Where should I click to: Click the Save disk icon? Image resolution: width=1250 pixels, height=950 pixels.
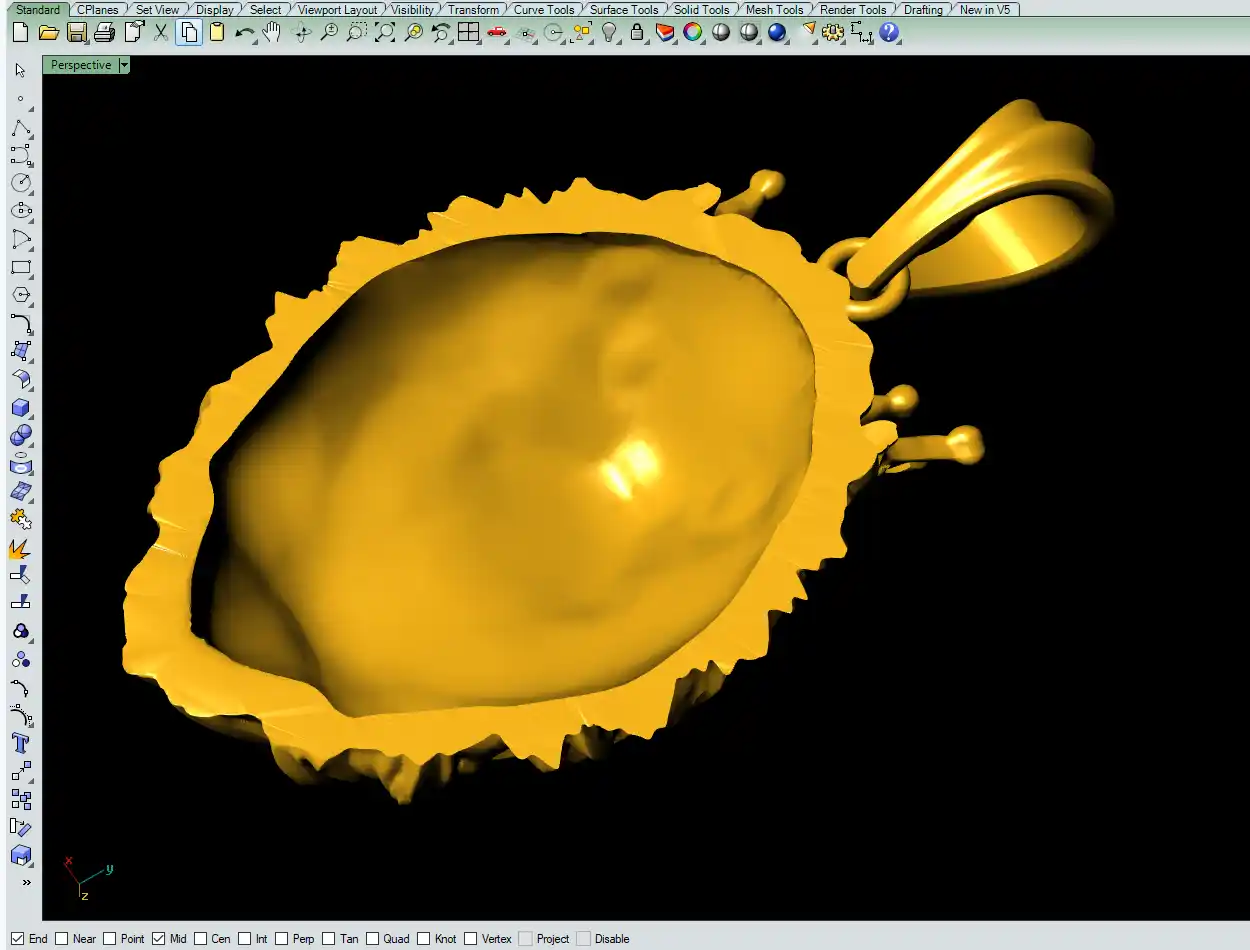(76, 32)
